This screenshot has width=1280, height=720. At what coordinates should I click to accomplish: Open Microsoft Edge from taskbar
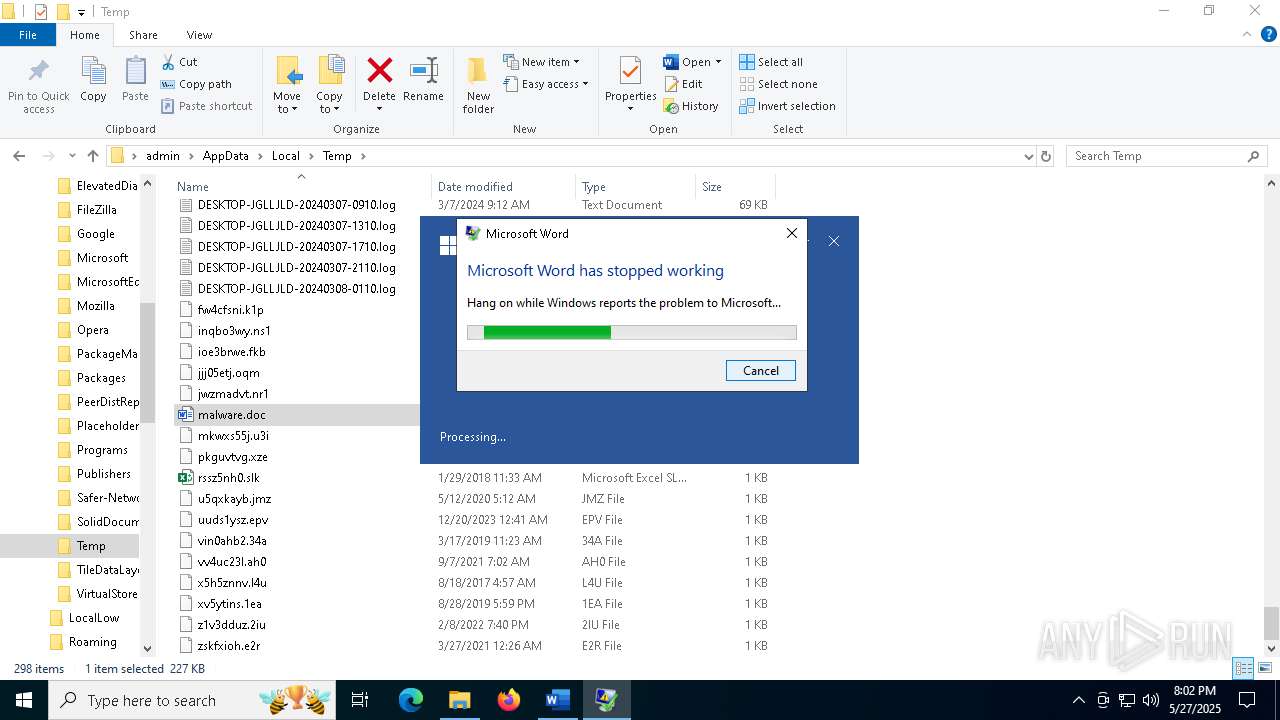411,700
